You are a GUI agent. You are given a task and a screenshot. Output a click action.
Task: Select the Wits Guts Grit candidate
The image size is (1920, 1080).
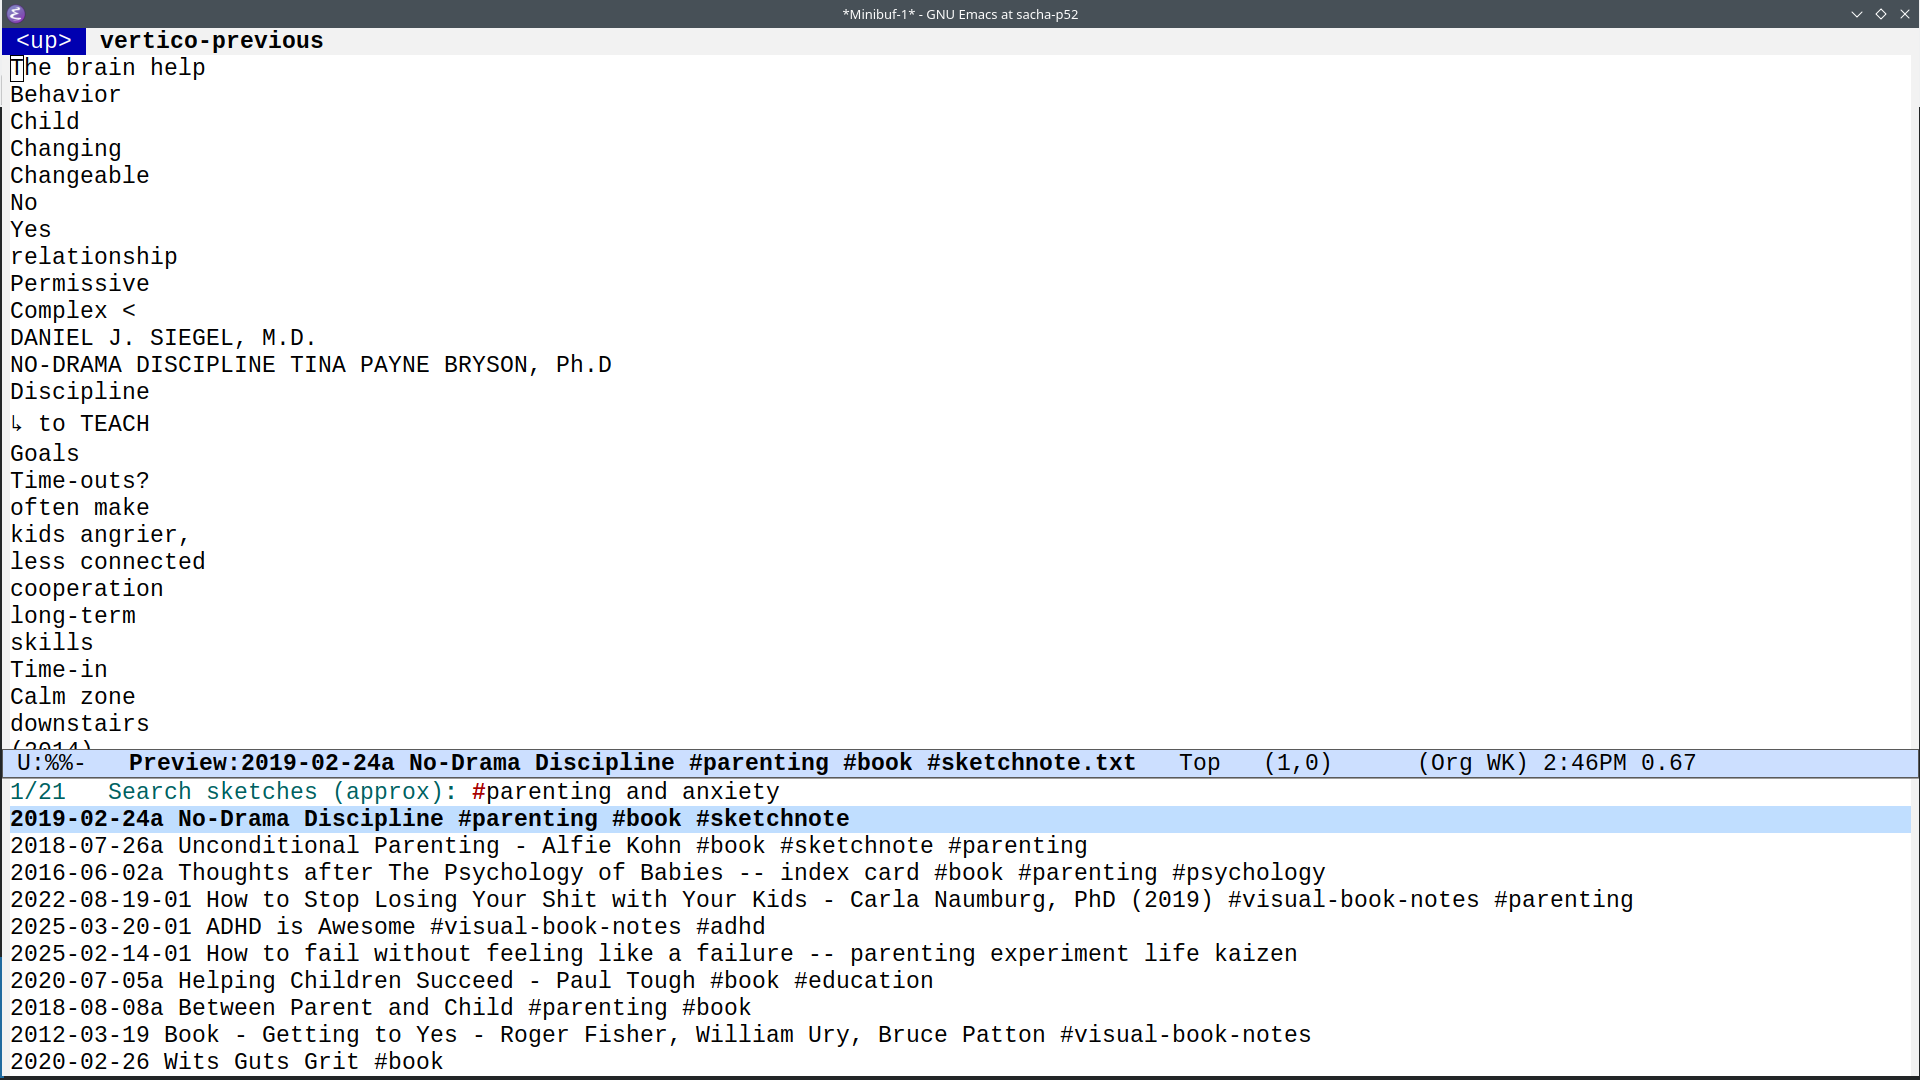click(x=226, y=1062)
